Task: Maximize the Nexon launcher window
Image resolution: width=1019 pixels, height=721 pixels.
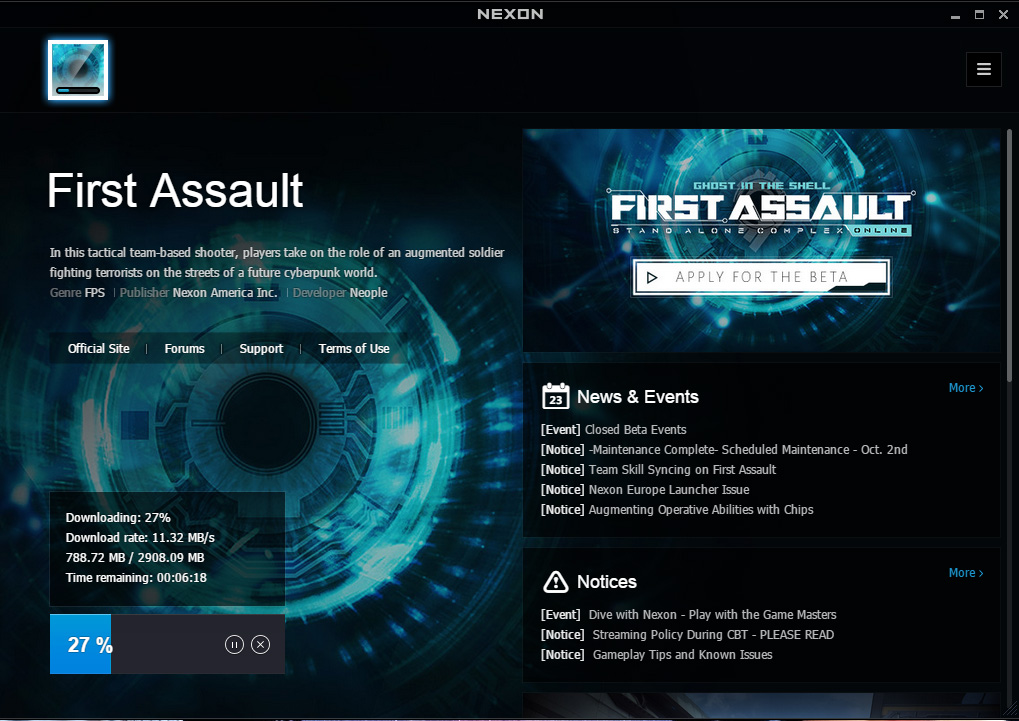Action: click(979, 14)
